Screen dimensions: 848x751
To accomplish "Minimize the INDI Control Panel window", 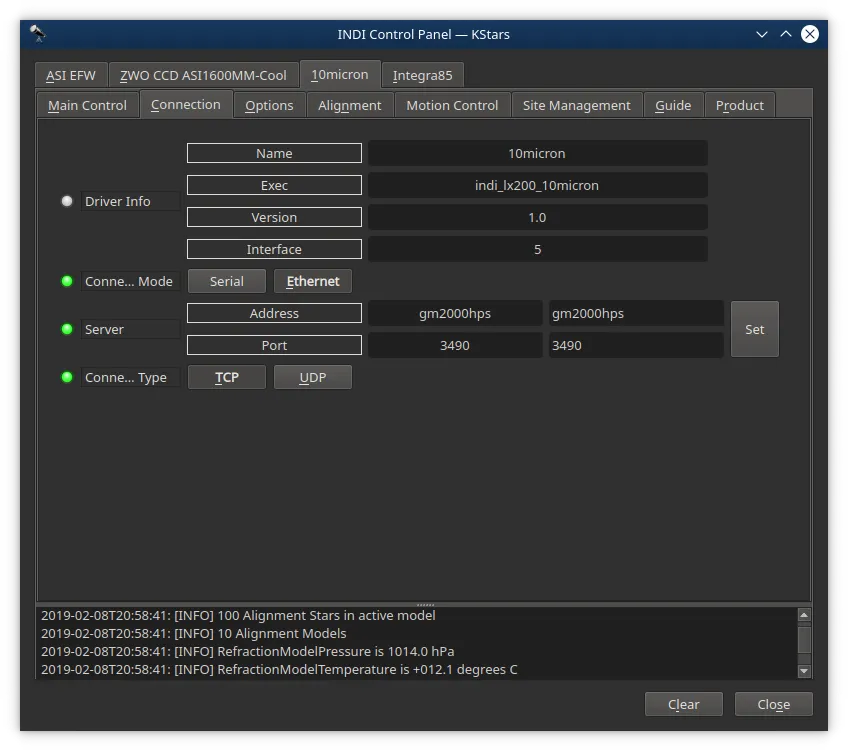I will coord(761,34).
